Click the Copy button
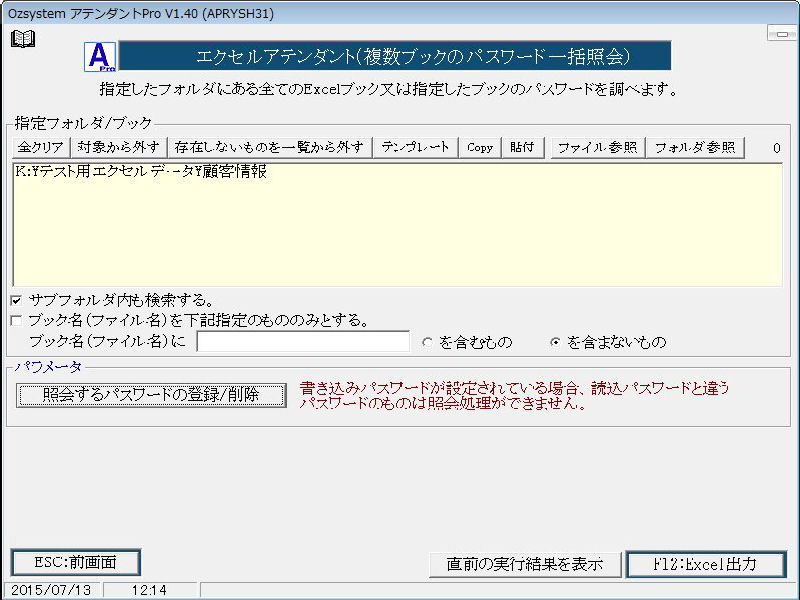The image size is (800, 600). [x=480, y=147]
